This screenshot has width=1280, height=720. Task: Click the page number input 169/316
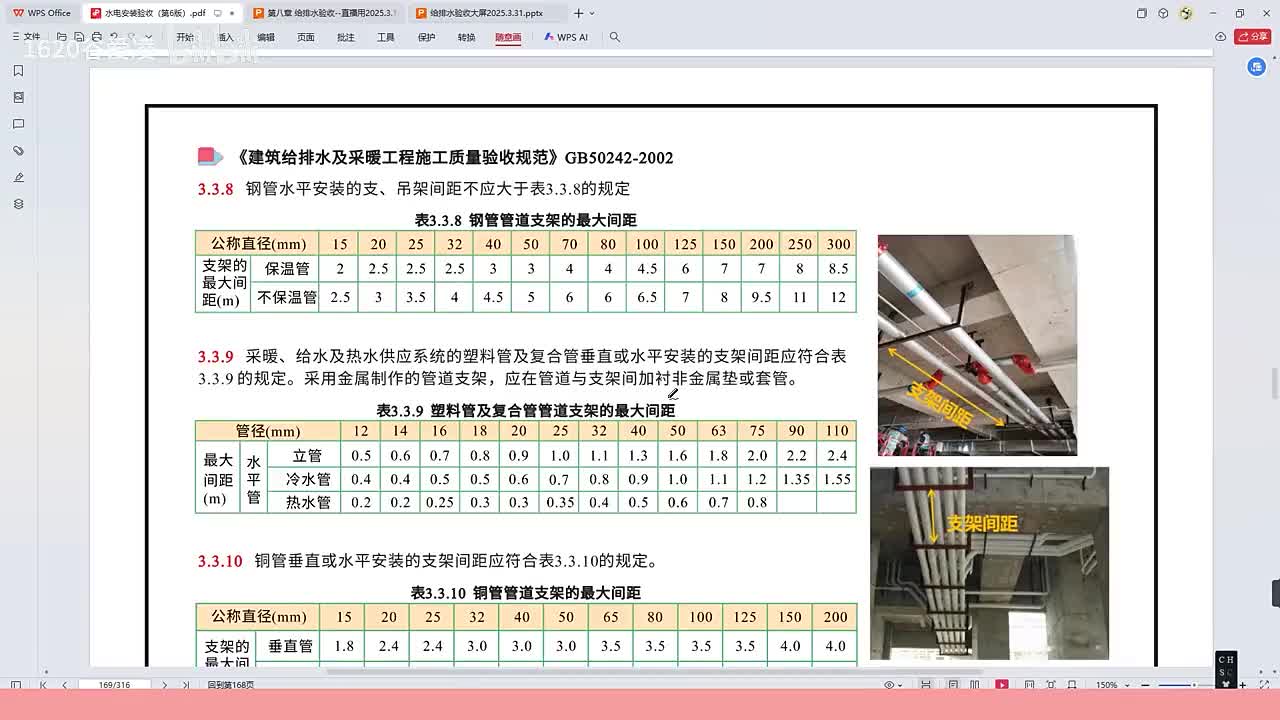tap(116, 685)
